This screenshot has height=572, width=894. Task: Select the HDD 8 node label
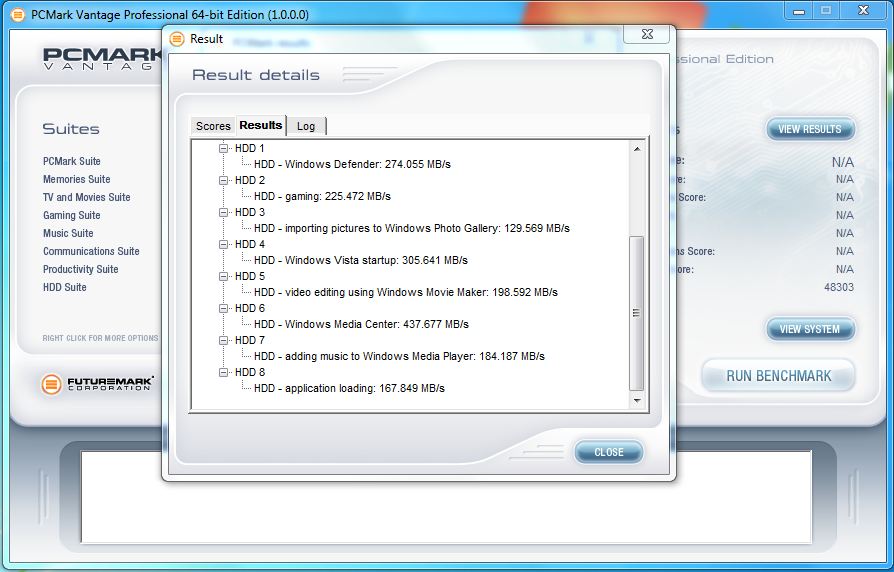point(250,372)
